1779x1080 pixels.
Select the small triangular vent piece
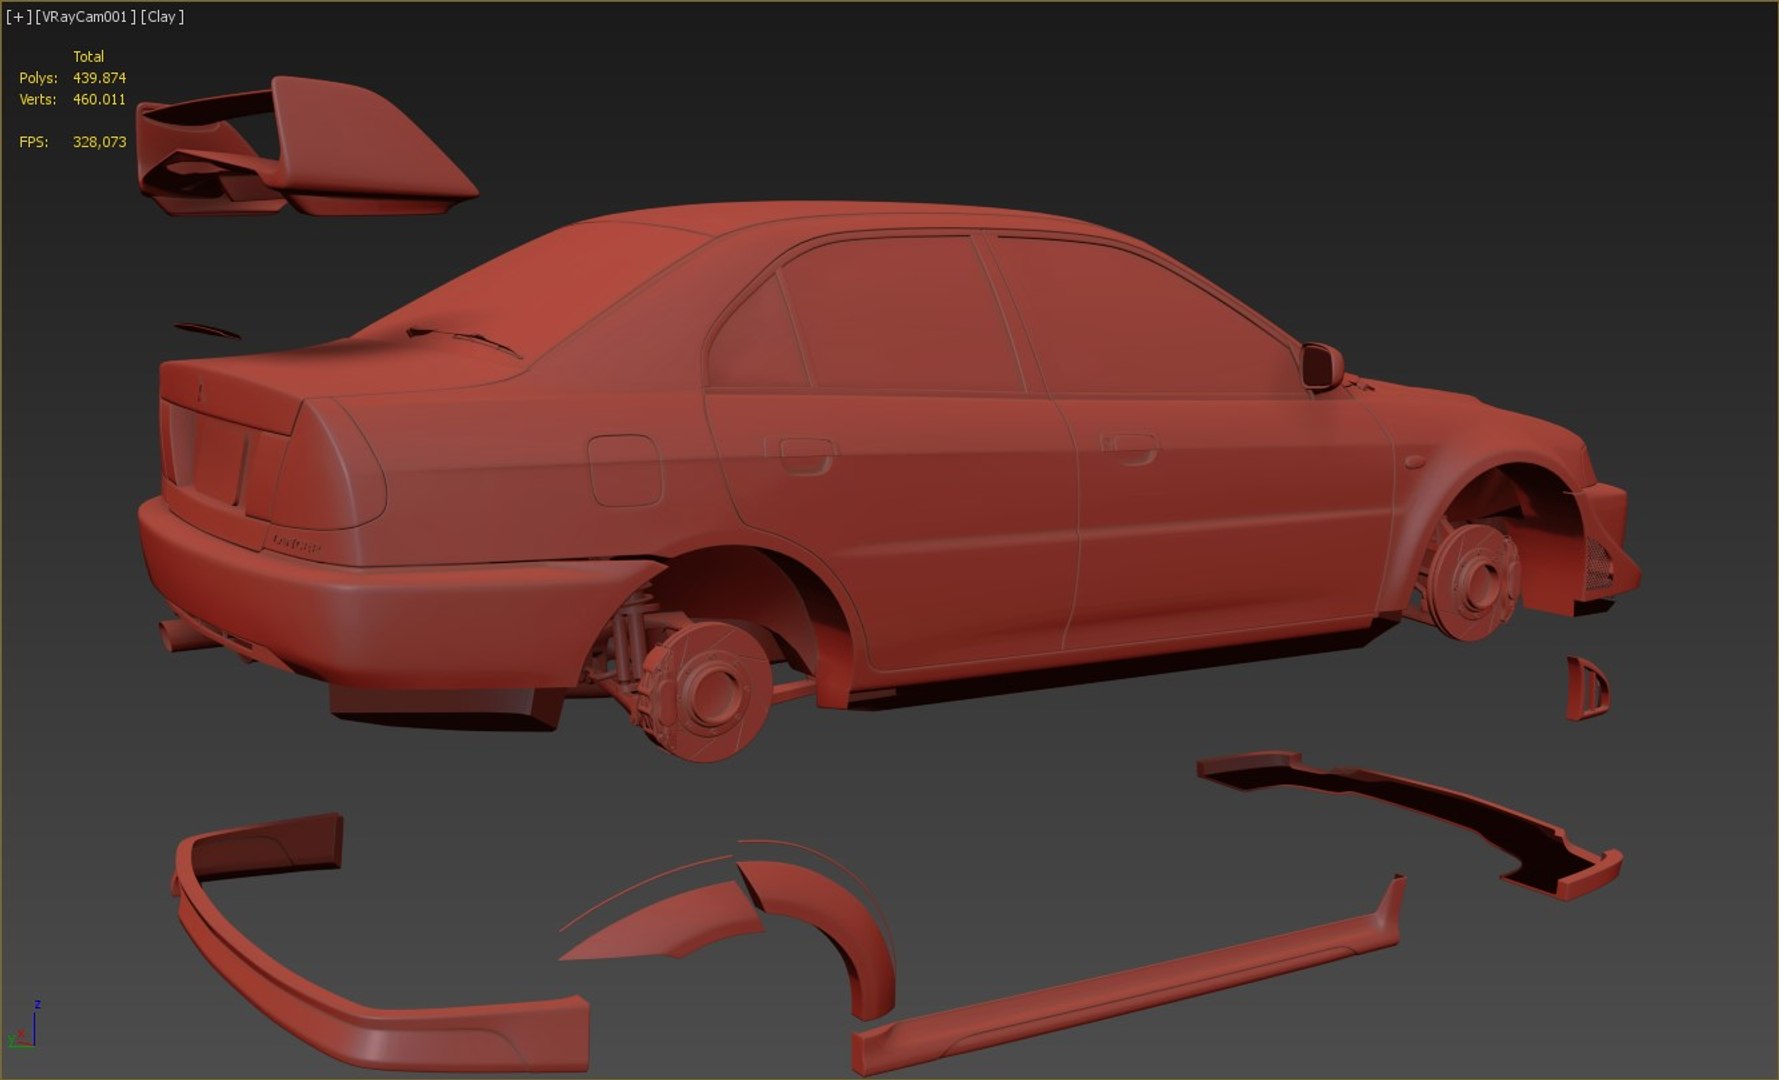[x=1587, y=688]
